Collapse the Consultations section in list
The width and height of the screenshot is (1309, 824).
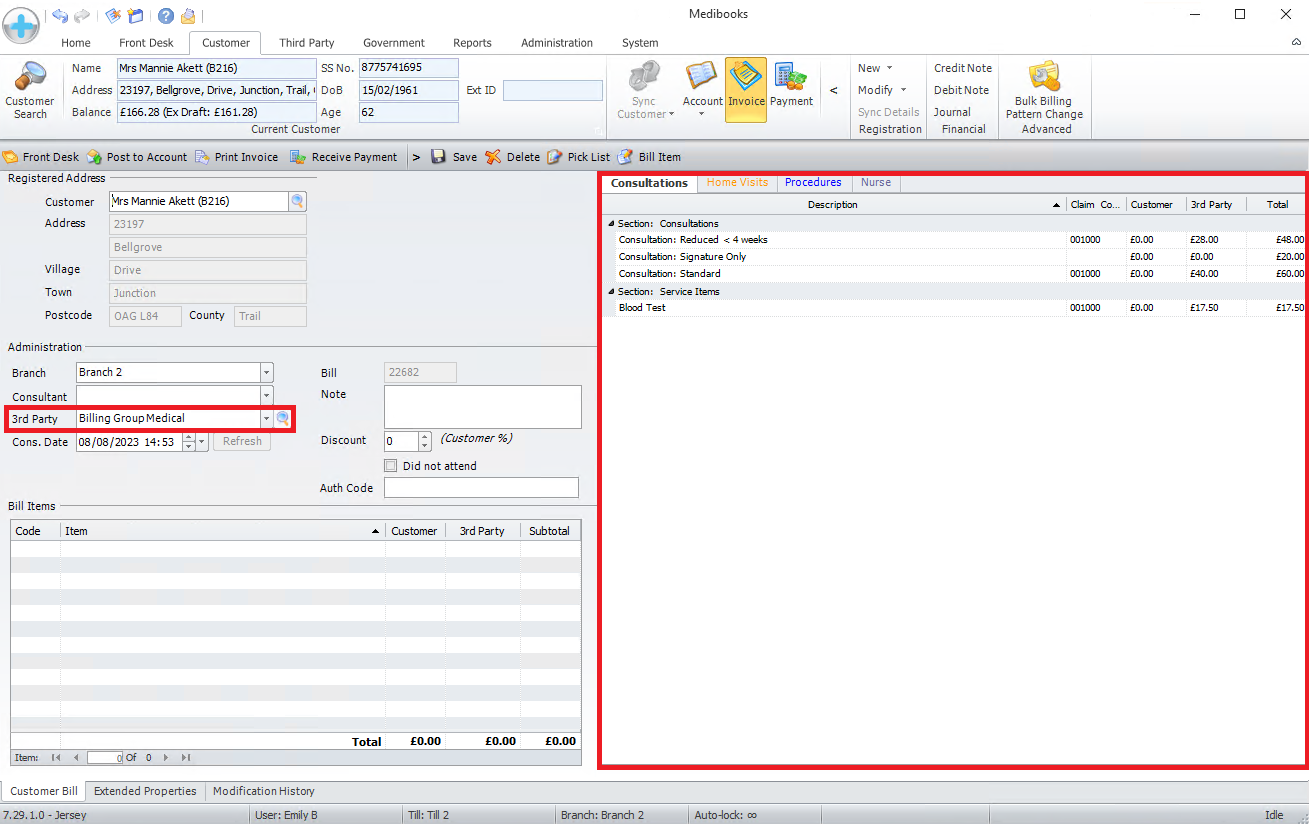click(611, 224)
